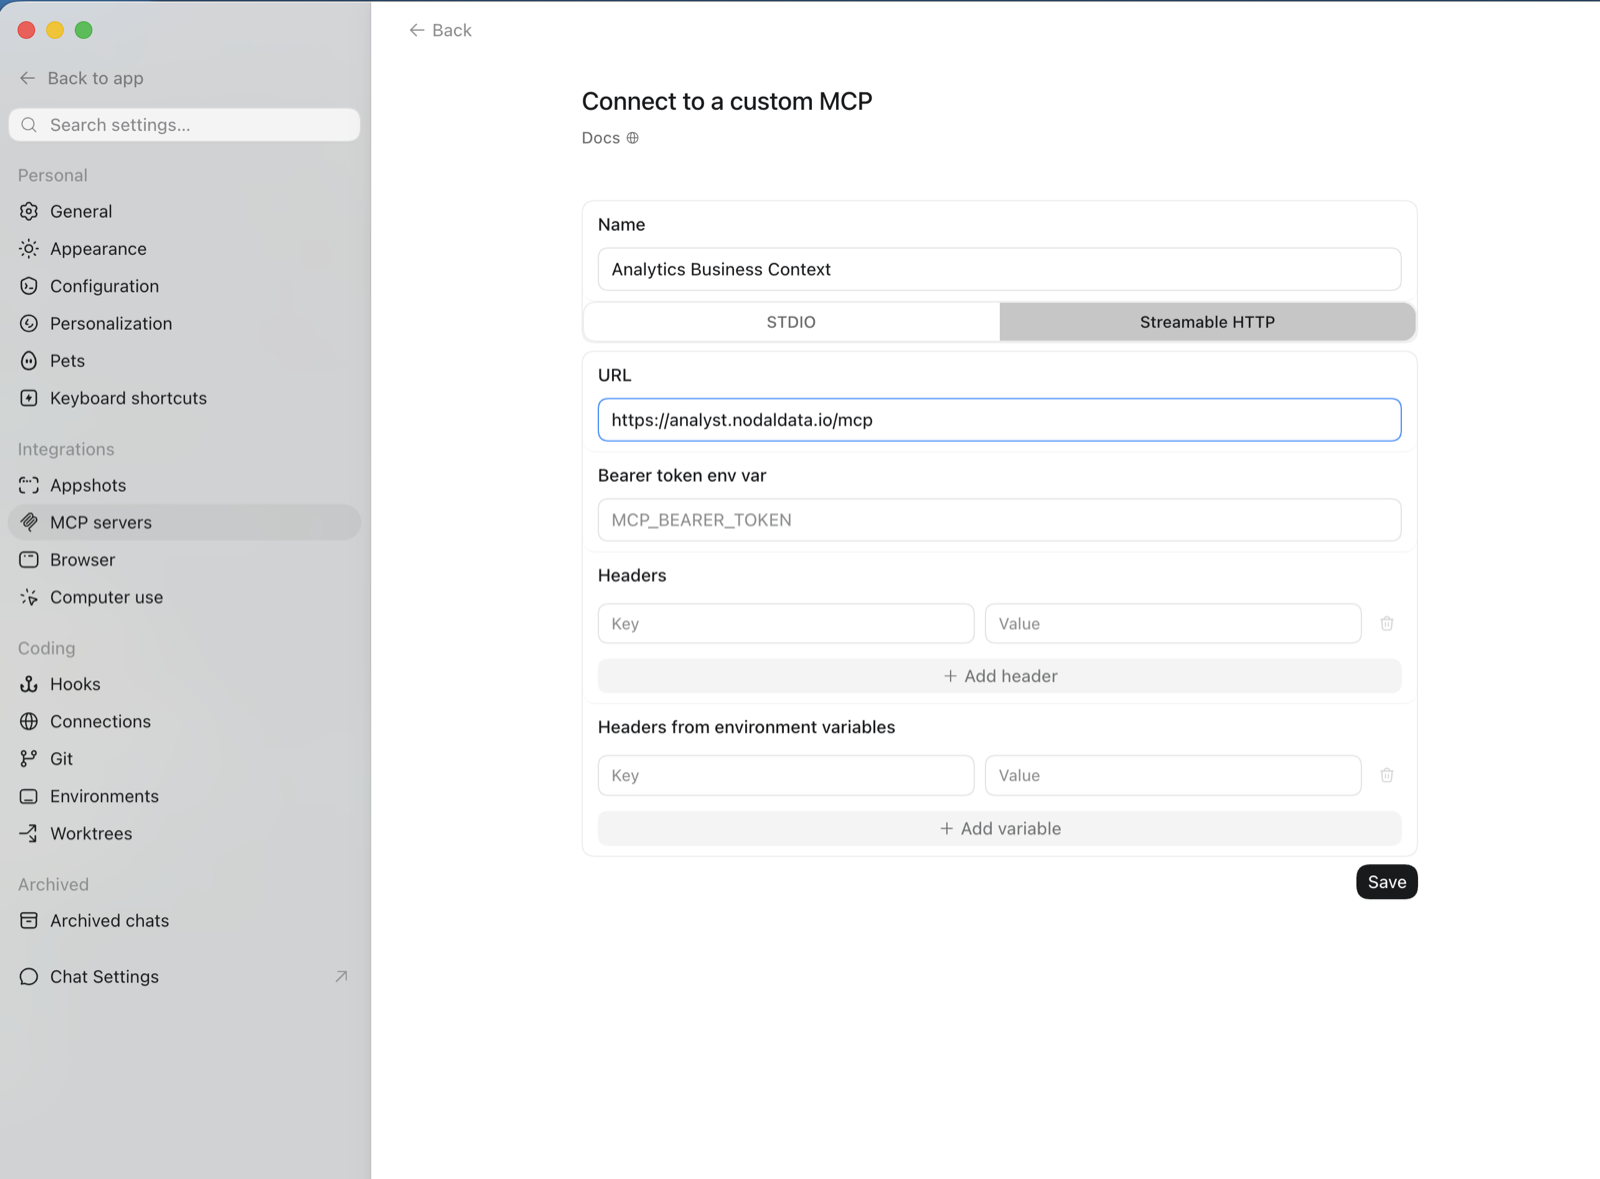This screenshot has width=1600, height=1179.
Task: Click the Back to app arrow icon
Action: click(x=28, y=78)
